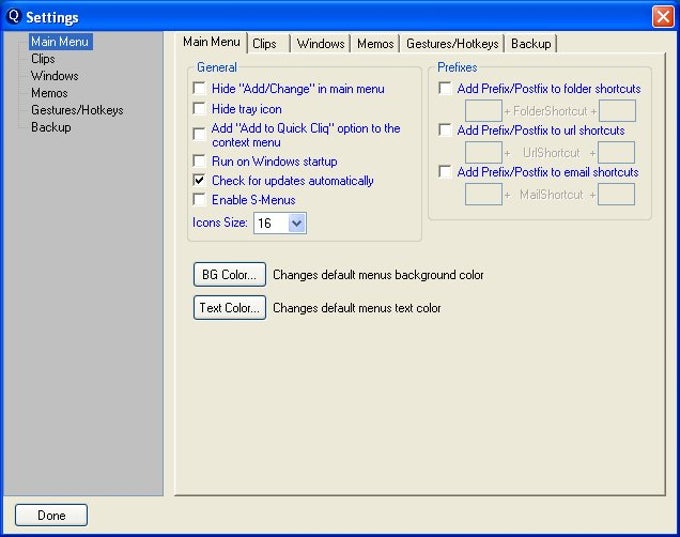
Task: Close the Settings window
Action: click(x=663, y=17)
